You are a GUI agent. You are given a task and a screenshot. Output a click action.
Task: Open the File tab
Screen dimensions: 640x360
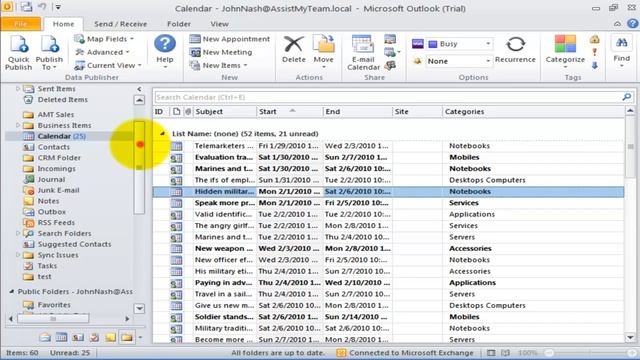pos(20,24)
